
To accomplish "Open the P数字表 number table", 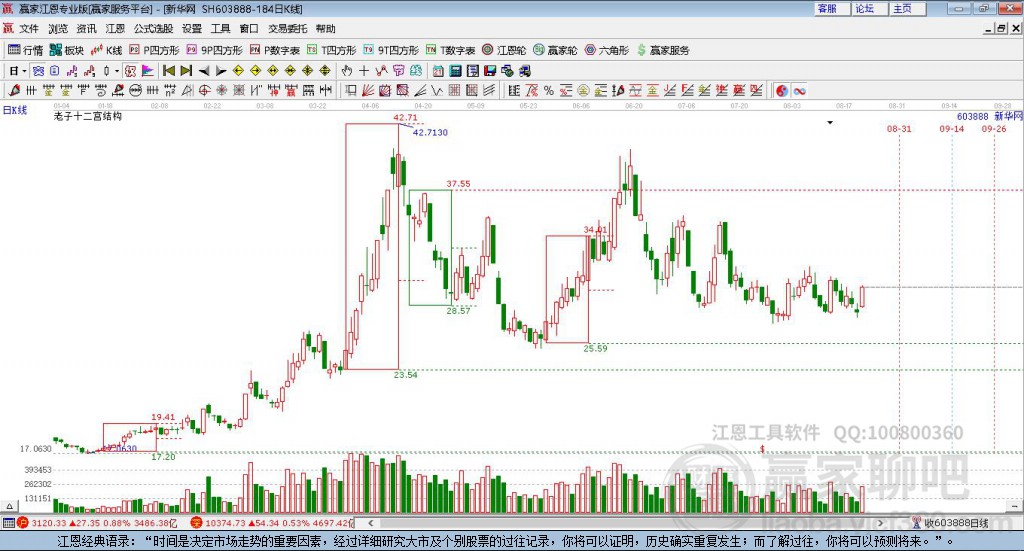I will [274, 50].
